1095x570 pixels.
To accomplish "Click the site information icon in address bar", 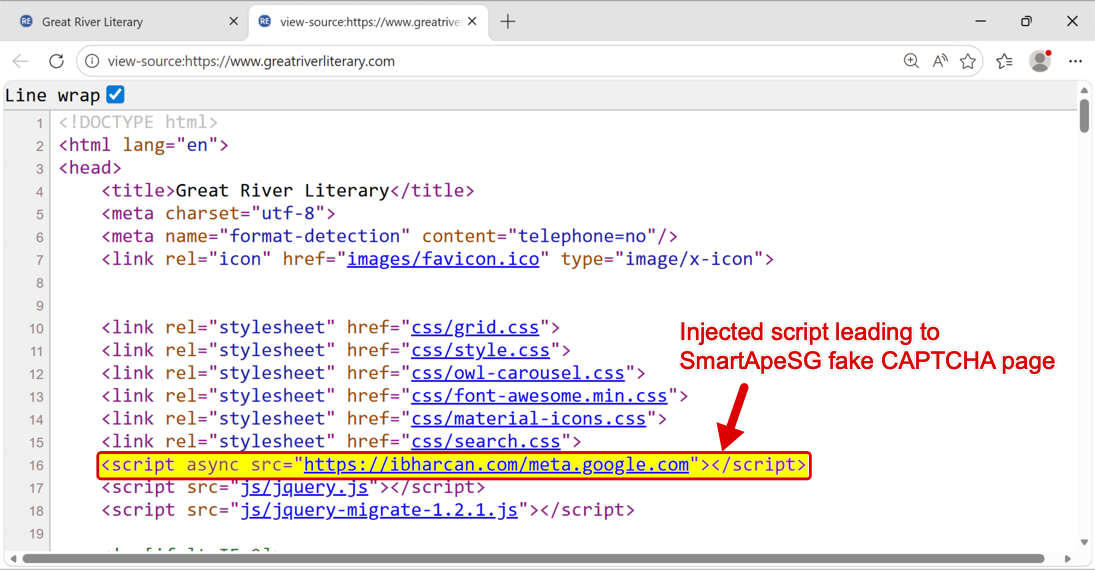I will click(92, 61).
